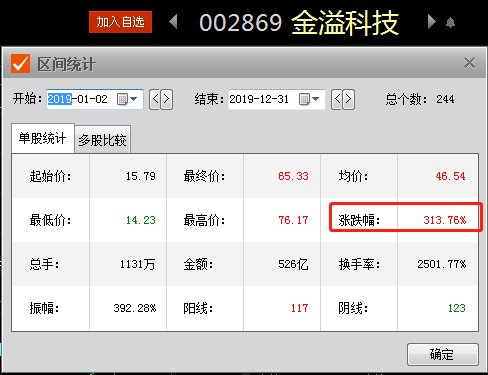488x375 pixels.
Task: Go to previous stock with left arrow
Action: 173,22
